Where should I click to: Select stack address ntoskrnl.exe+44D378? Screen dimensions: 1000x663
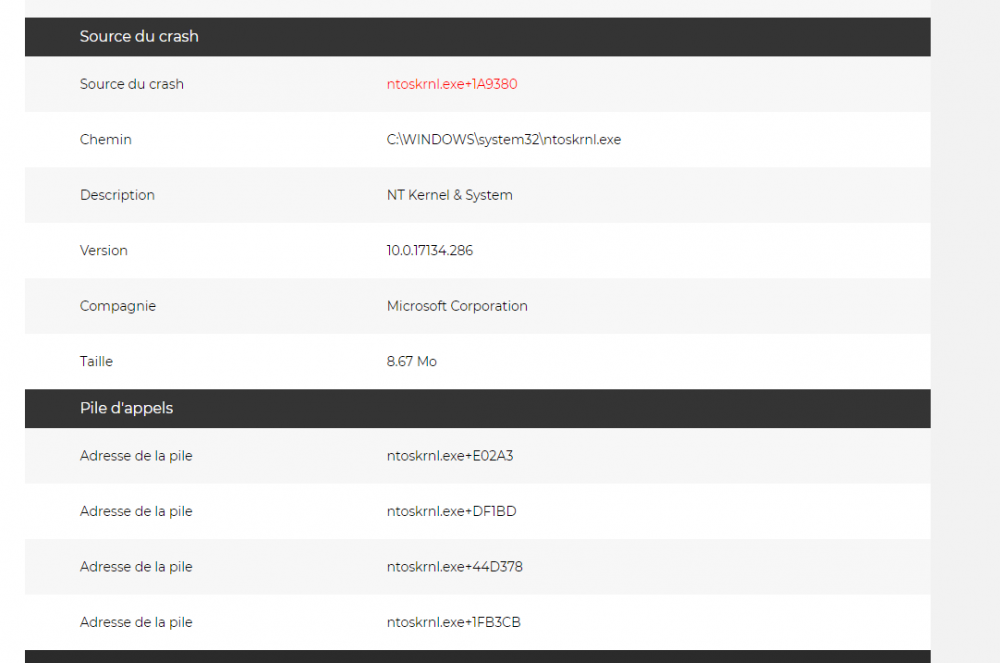pos(454,567)
